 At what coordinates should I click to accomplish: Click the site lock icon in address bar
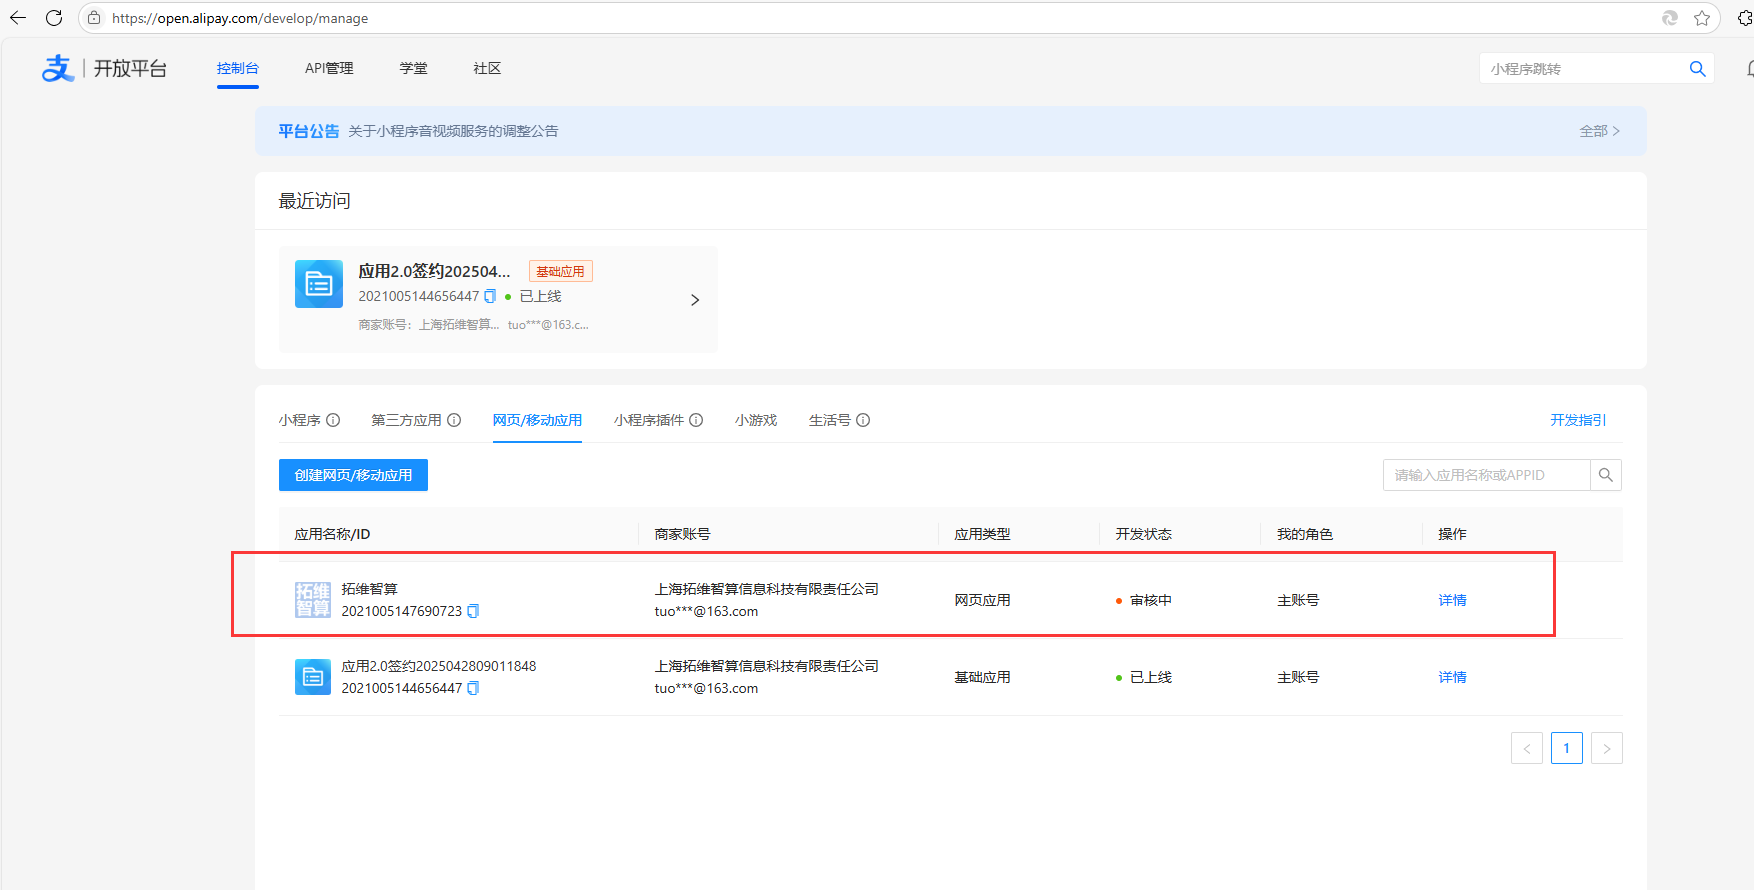point(94,18)
